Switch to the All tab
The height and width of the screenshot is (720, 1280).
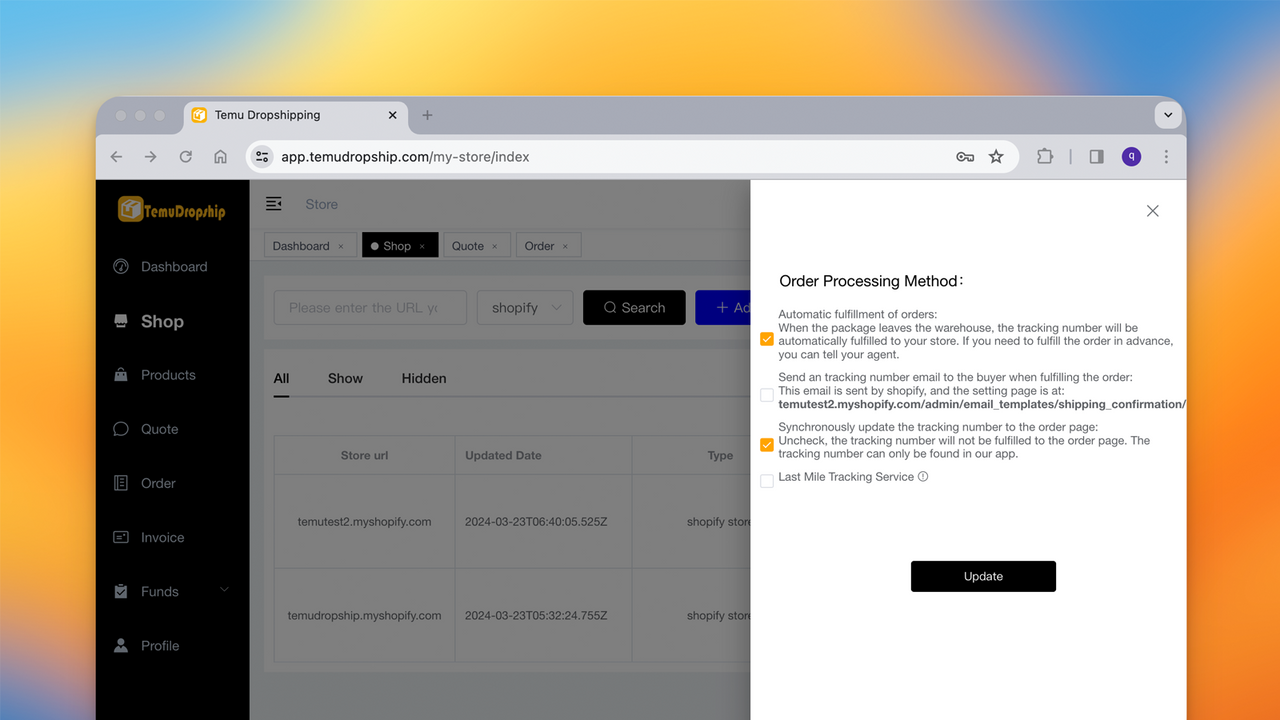point(281,379)
